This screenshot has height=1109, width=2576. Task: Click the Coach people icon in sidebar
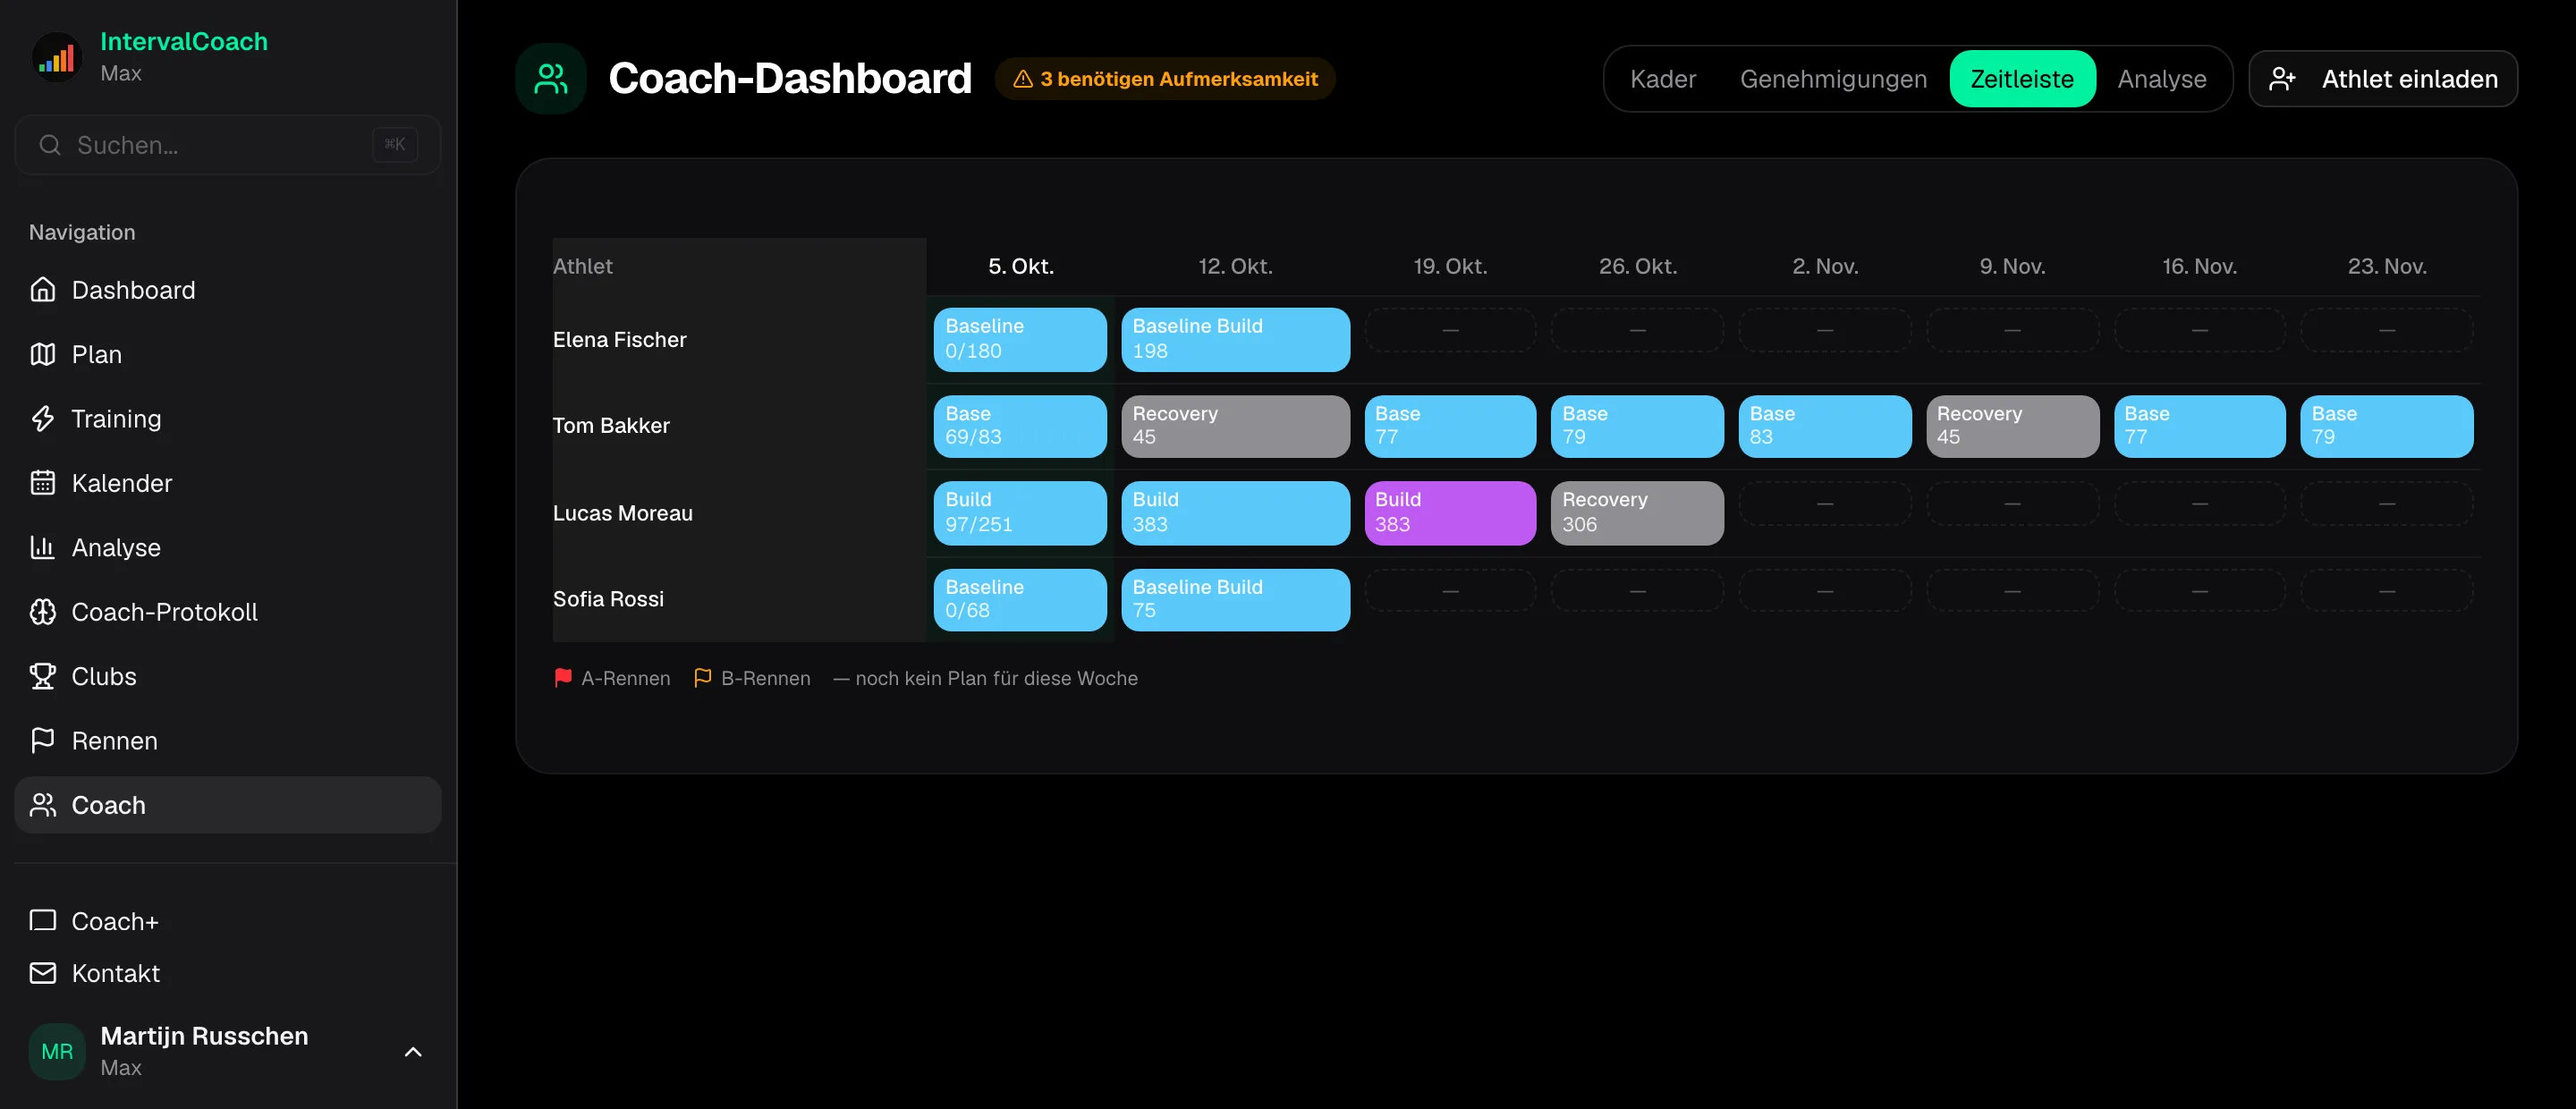point(43,805)
